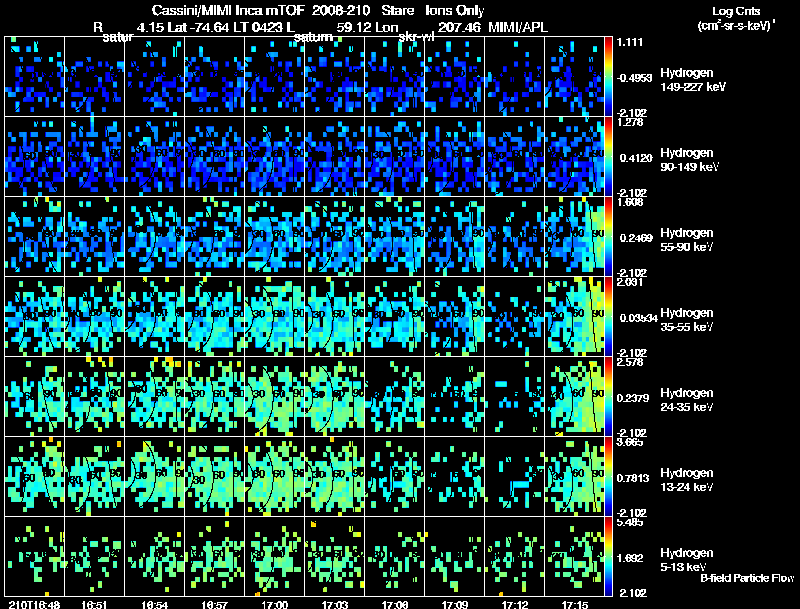Open the 35-55 keV image at 17:03
This screenshot has width=800, height=609.
click(x=335, y=316)
